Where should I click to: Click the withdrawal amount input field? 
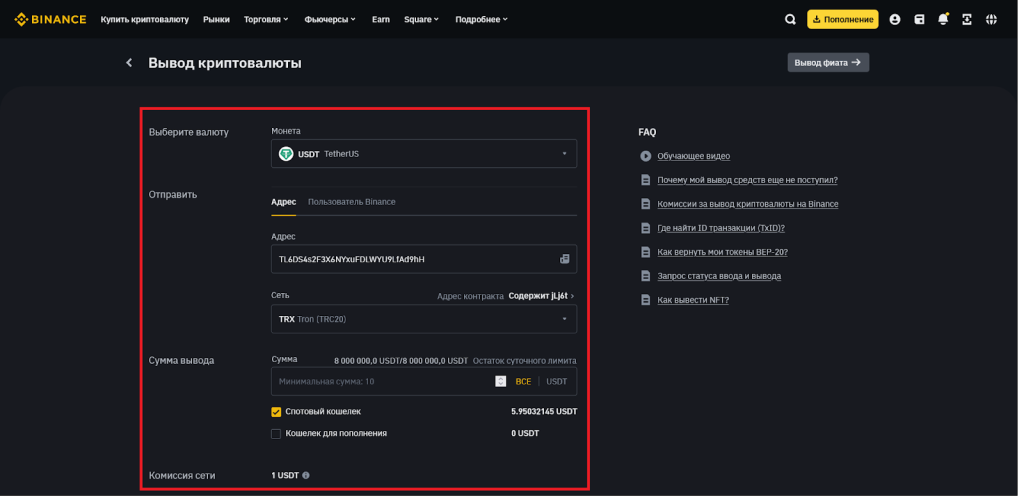[380, 381]
